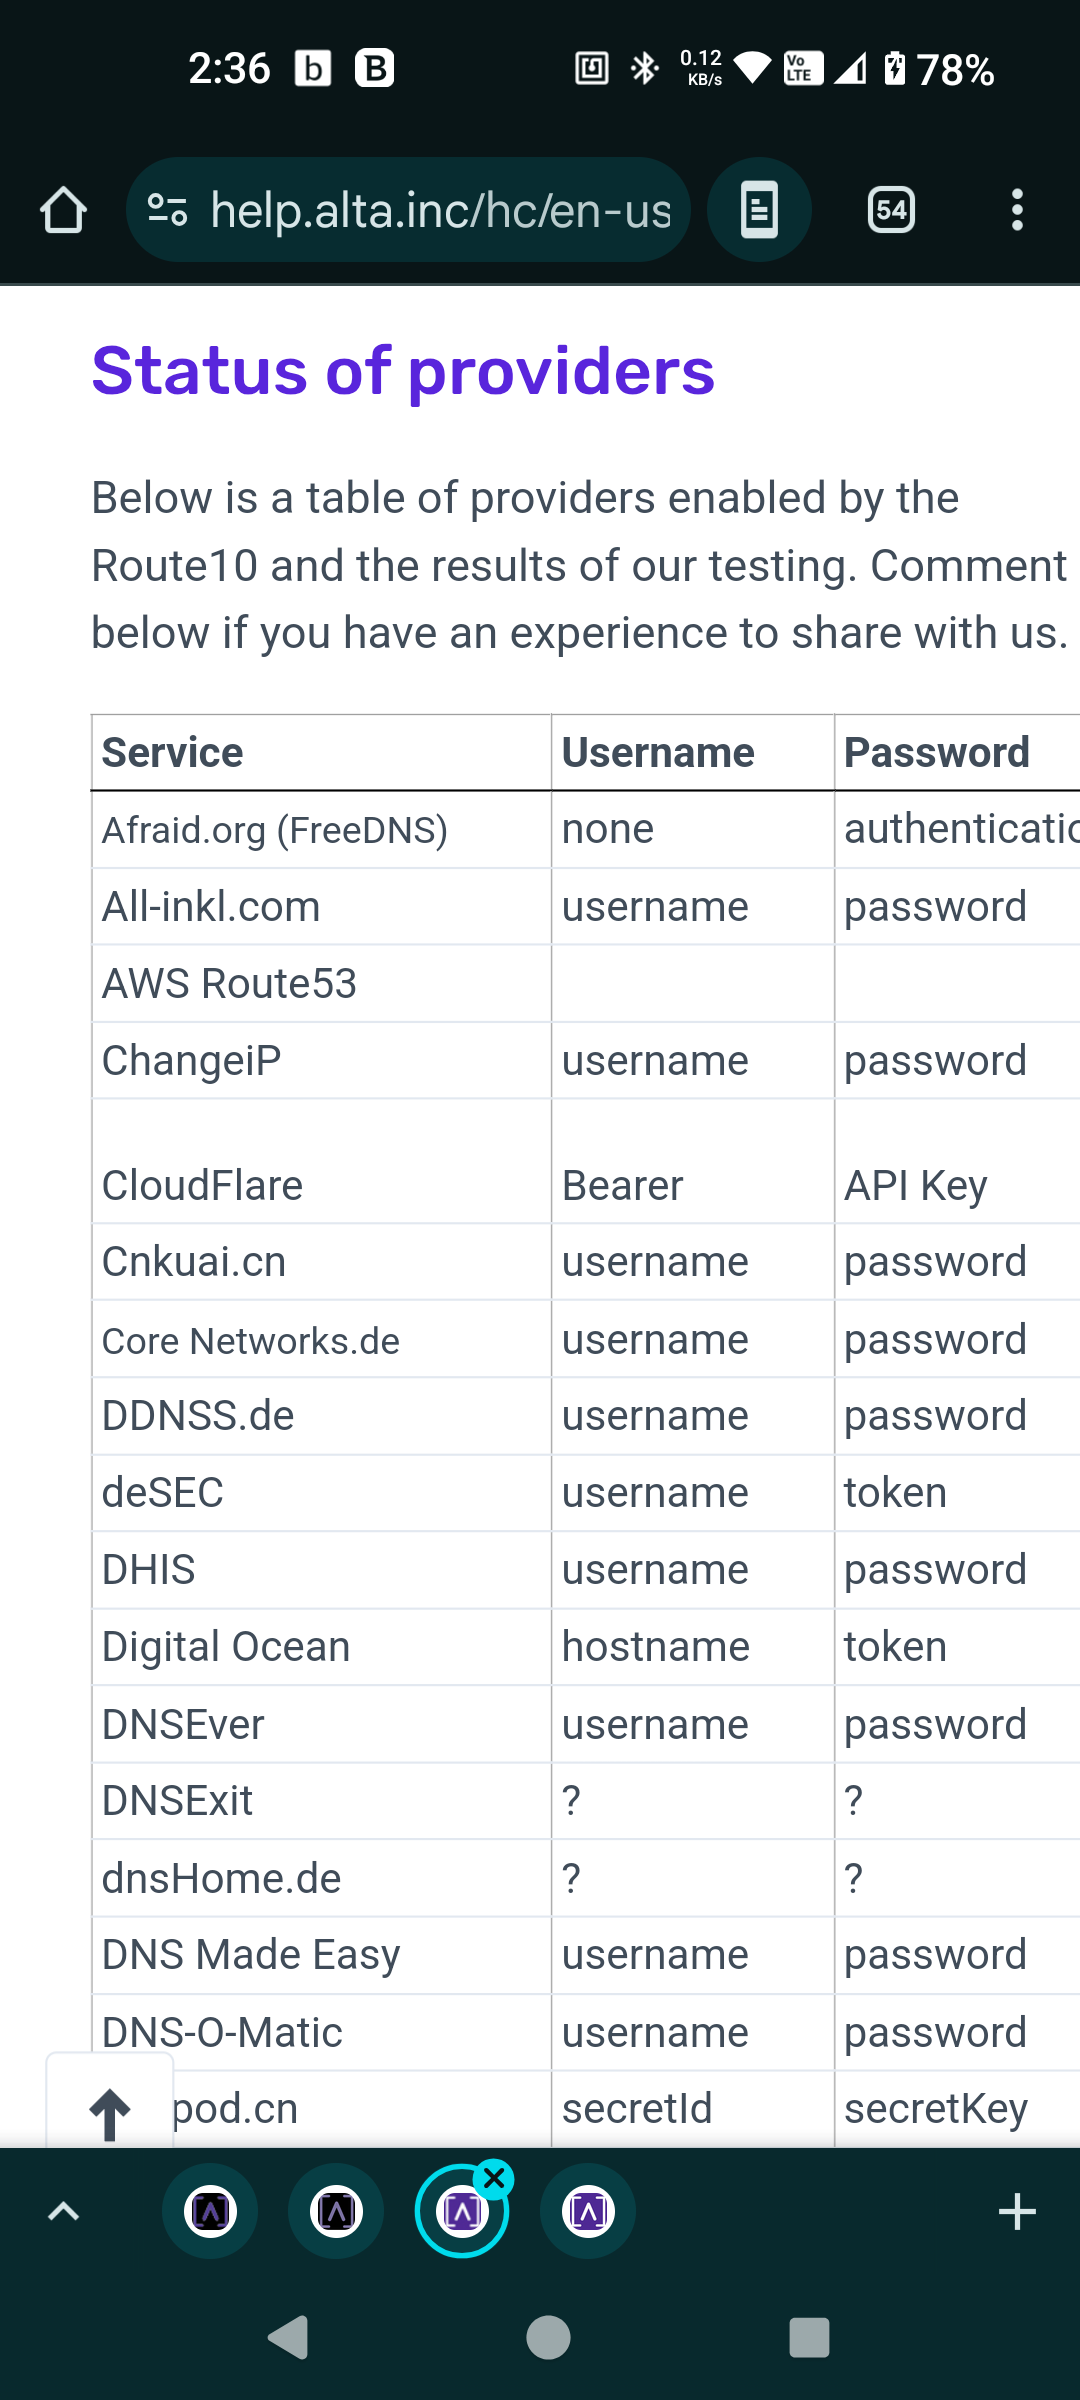Tap the browser home icon
Image resolution: width=1080 pixels, height=2400 pixels.
point(63,210)
